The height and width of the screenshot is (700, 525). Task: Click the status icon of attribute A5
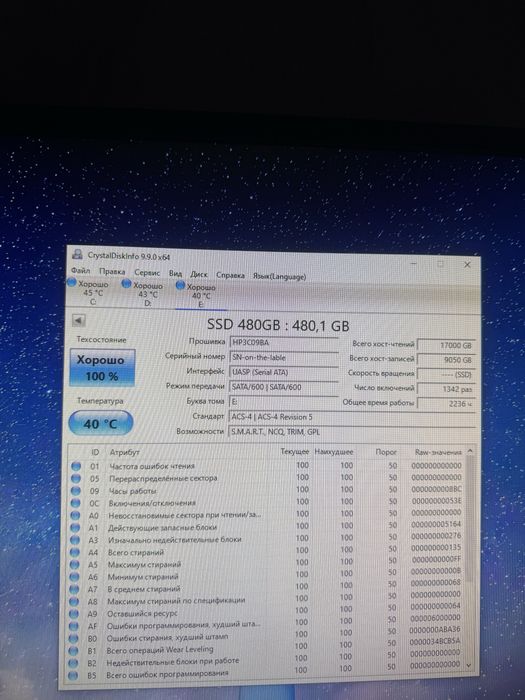[x=75, y=565]
